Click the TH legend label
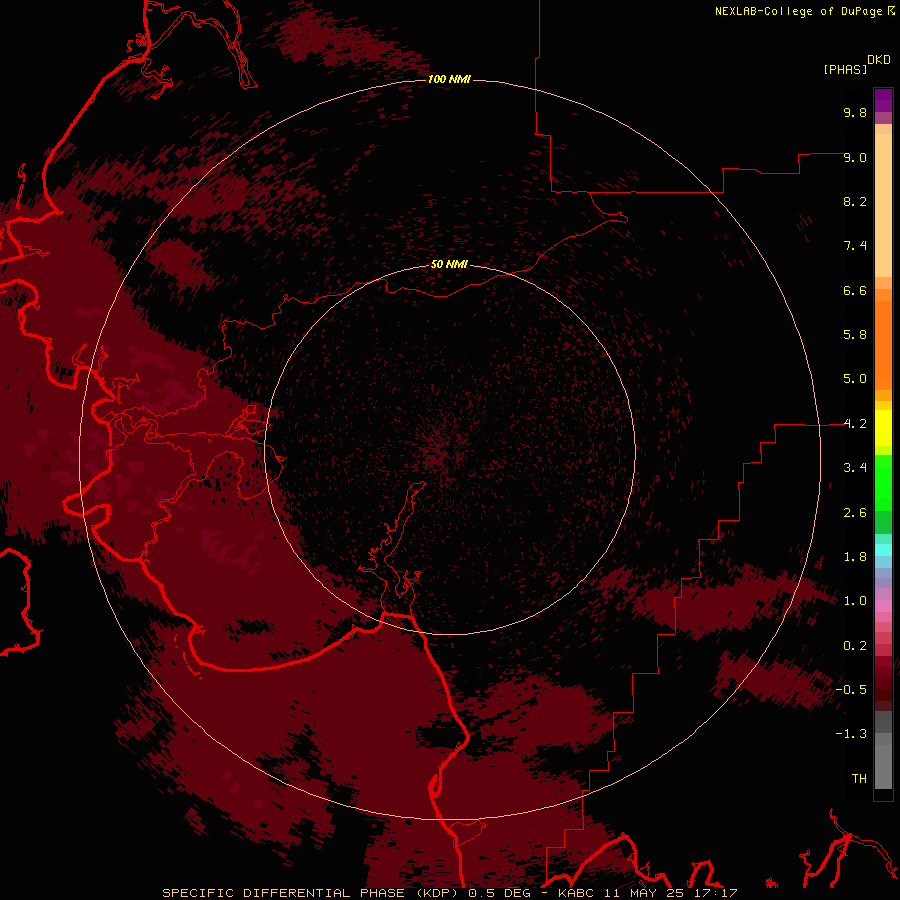 [859, 779]
